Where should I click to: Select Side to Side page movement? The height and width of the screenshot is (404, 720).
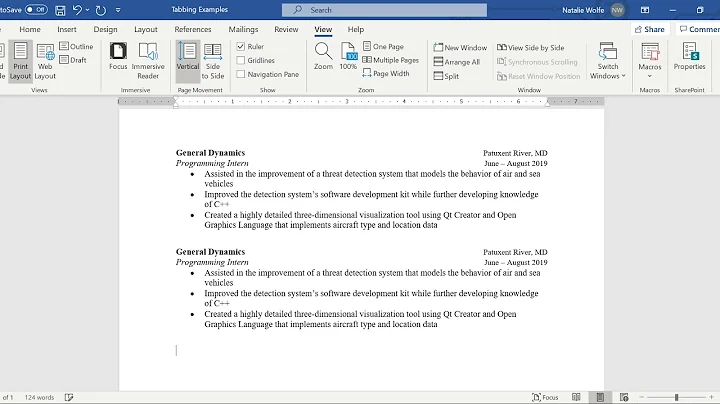coord(213,61)
